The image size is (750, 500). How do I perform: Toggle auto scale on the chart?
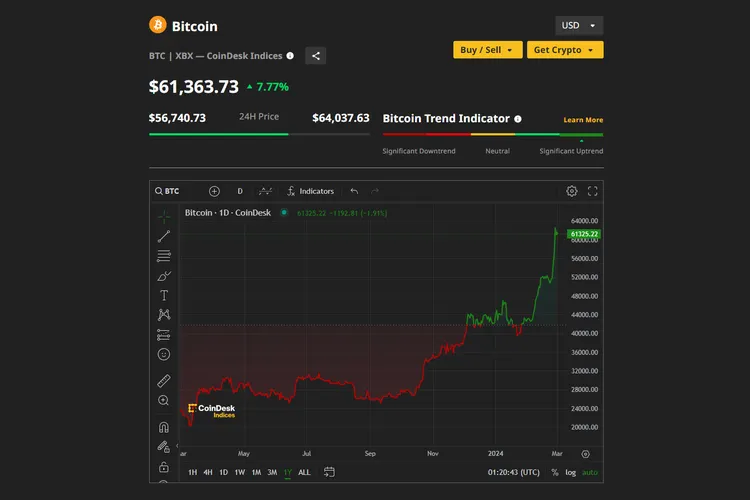[590, 472]
